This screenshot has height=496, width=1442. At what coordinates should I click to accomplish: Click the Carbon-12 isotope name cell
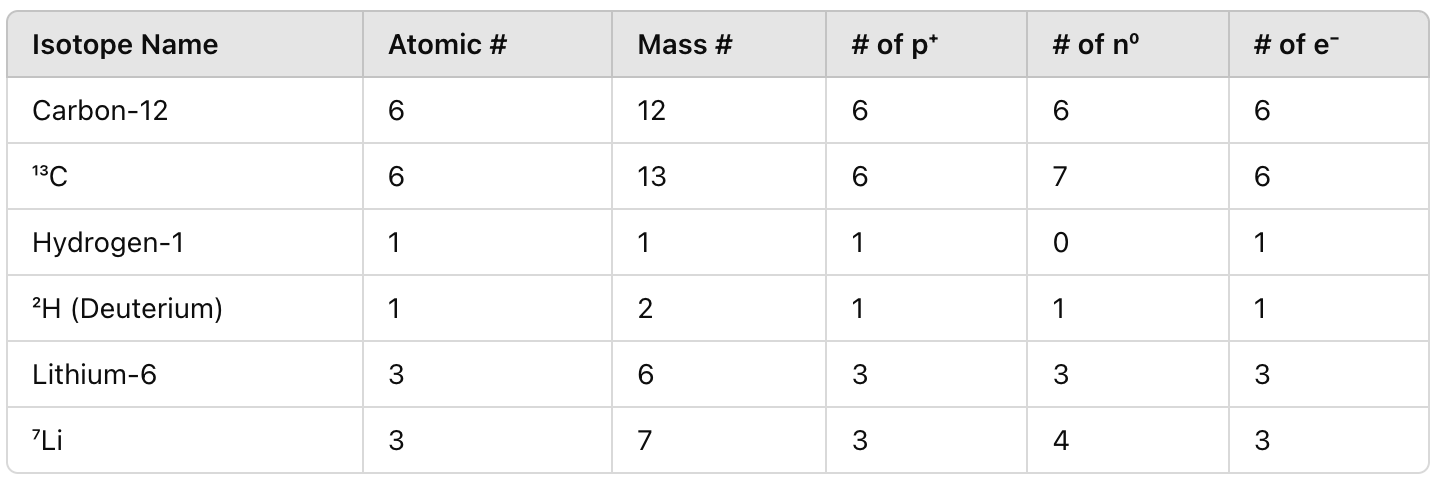pos(185,110)
